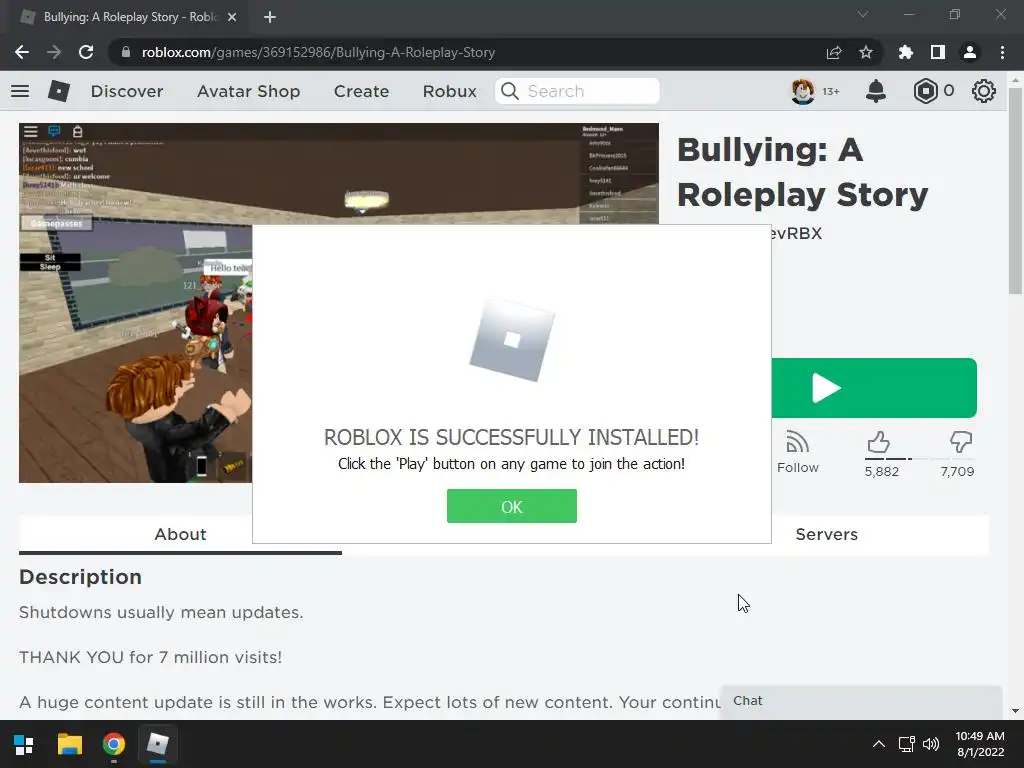Like the game with thumbs up
Viewport: 1024px width, 768px height.
tap(878, 442)
